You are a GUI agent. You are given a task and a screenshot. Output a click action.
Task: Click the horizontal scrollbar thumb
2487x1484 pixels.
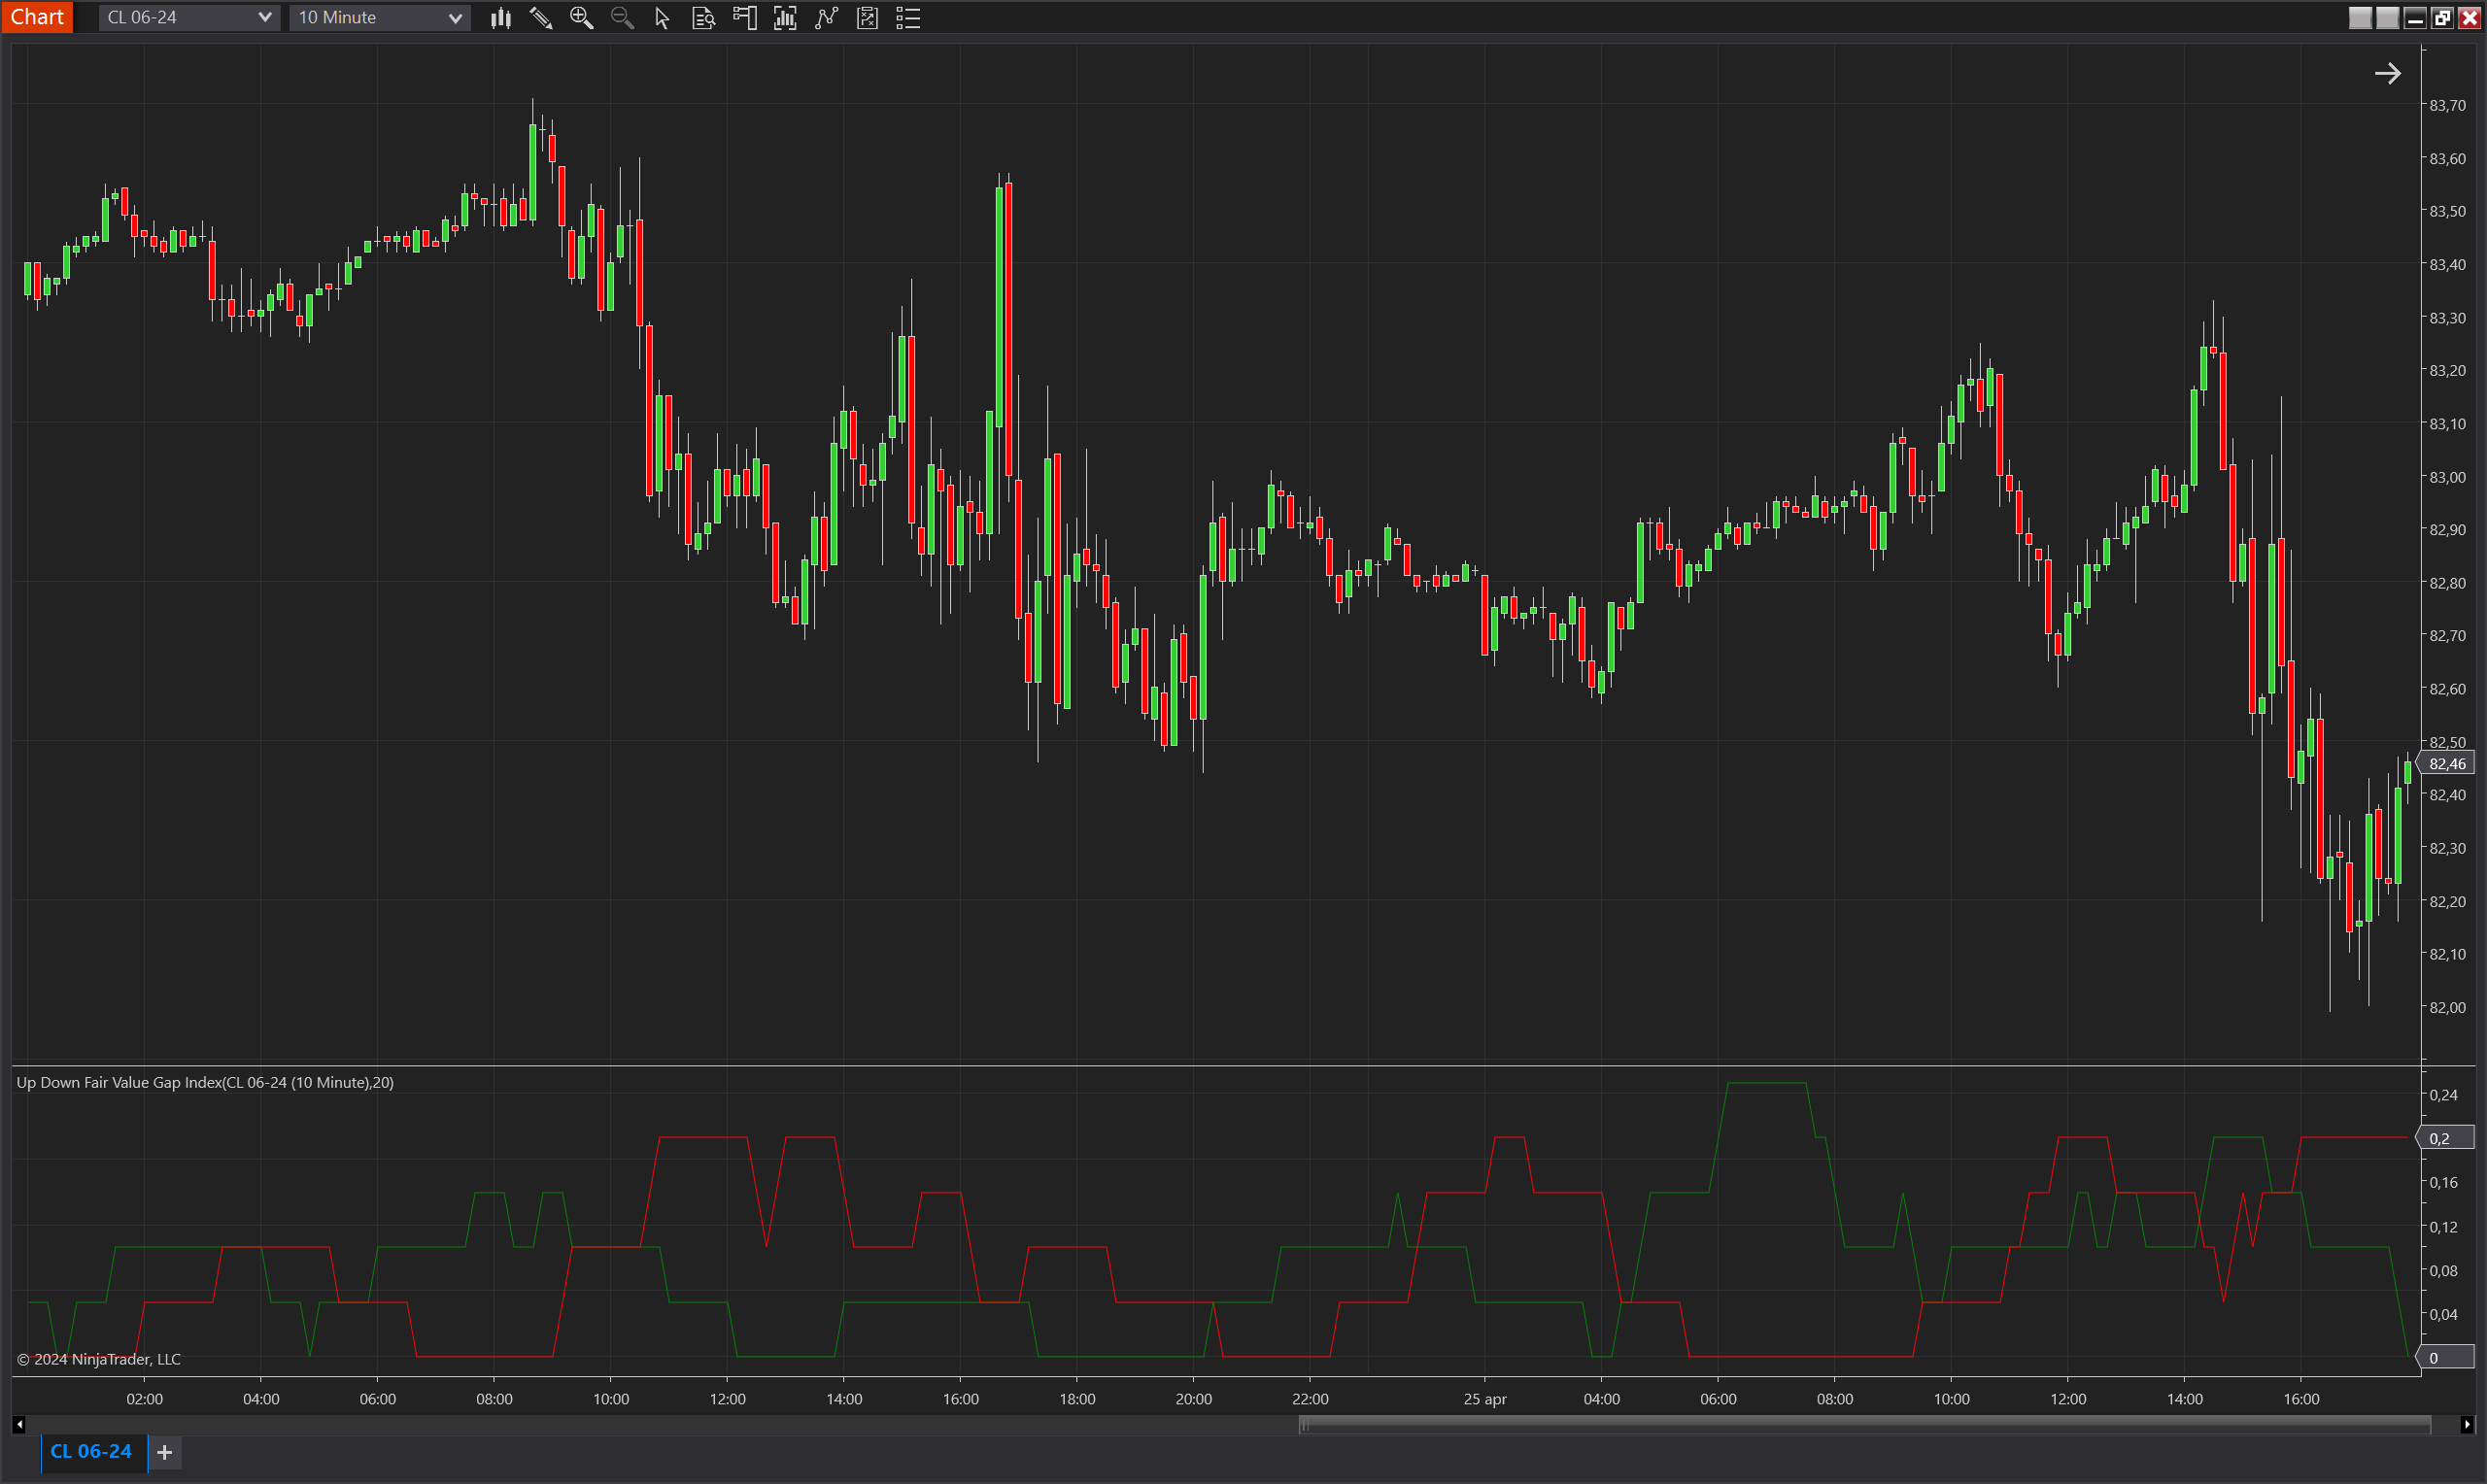coord(1864,1424)
